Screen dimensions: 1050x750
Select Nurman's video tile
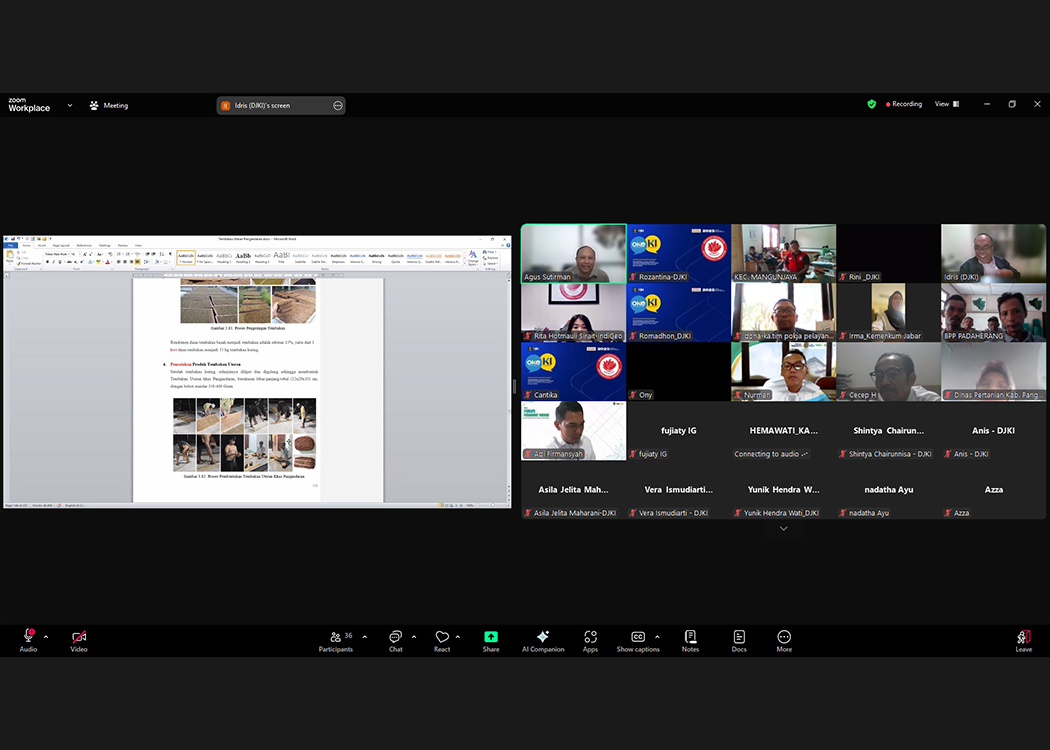coord(783,371)
